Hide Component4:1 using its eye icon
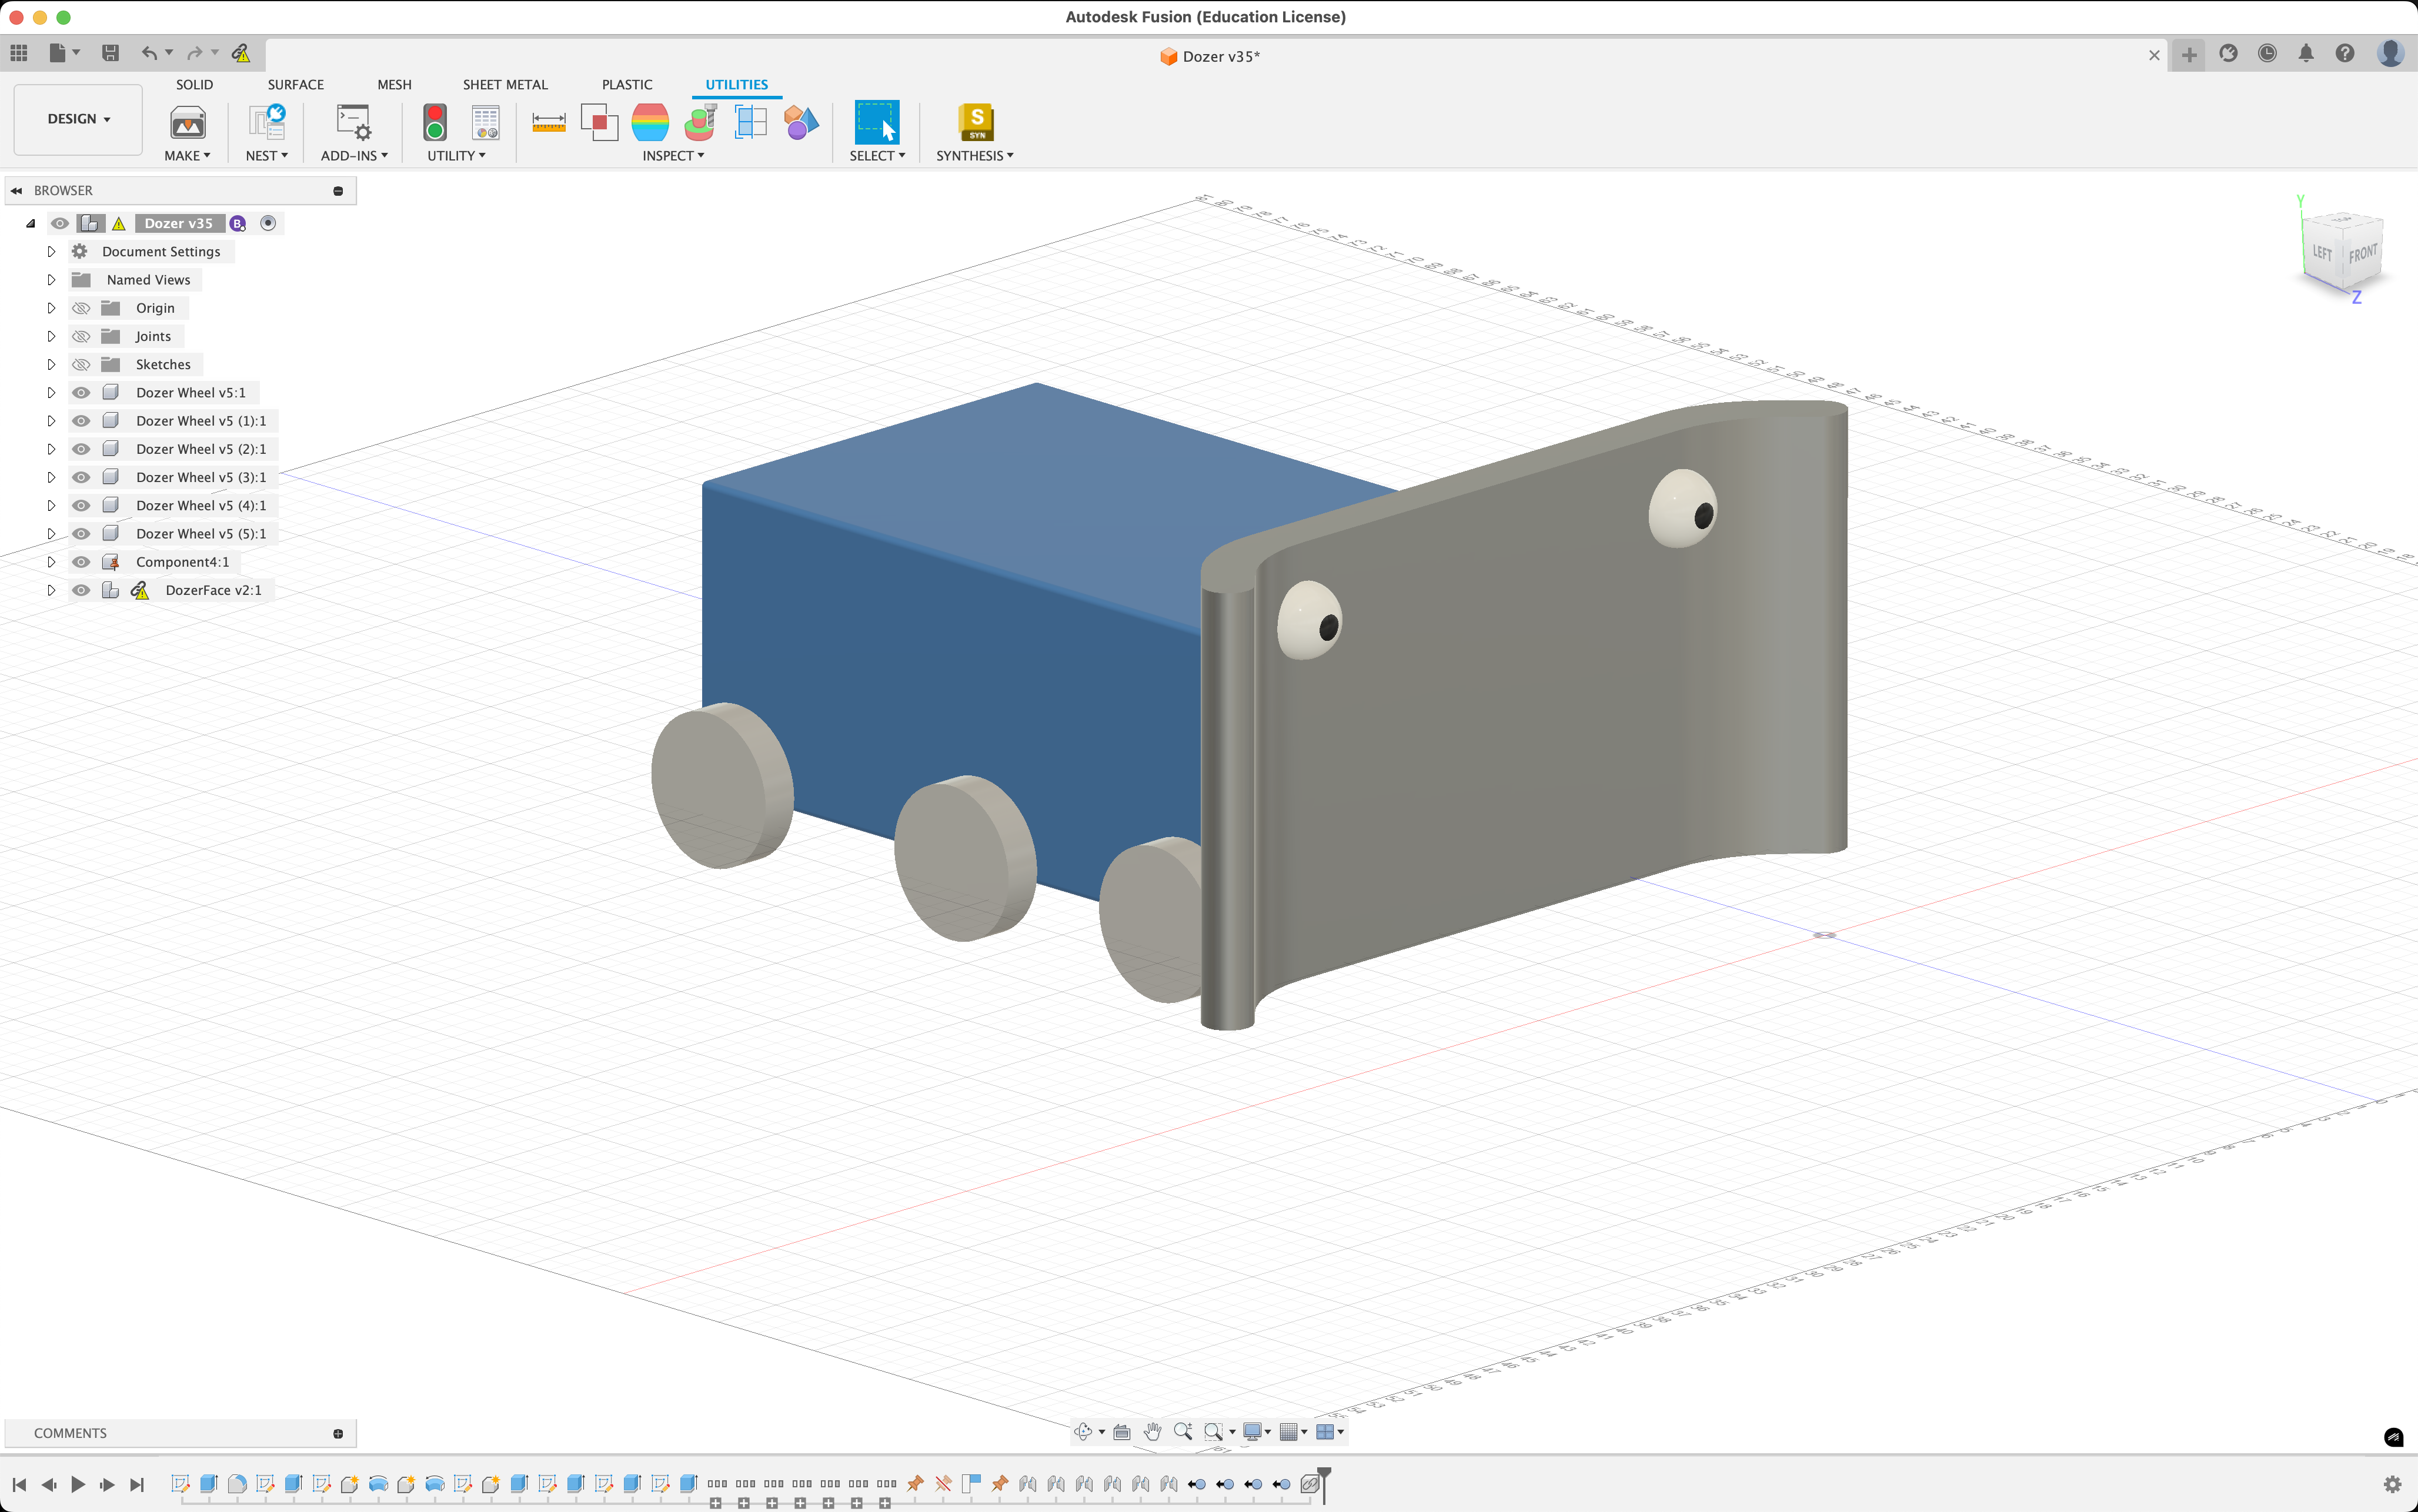Image resolution: width=2418 pixels, height=1512 pixels. coord(81,562)
